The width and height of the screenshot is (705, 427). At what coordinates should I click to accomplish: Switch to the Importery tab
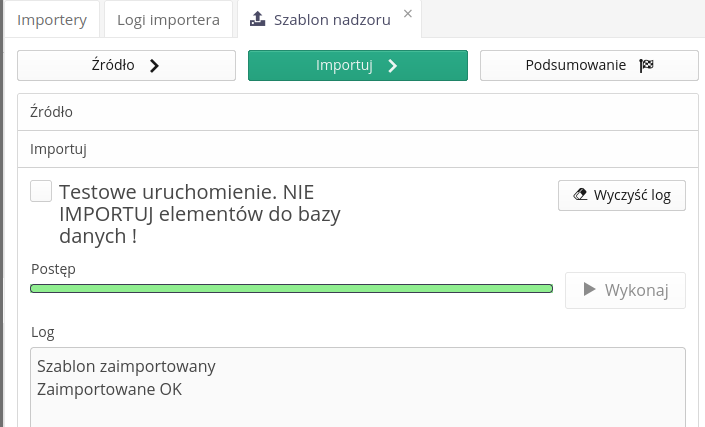pos(52,20)
